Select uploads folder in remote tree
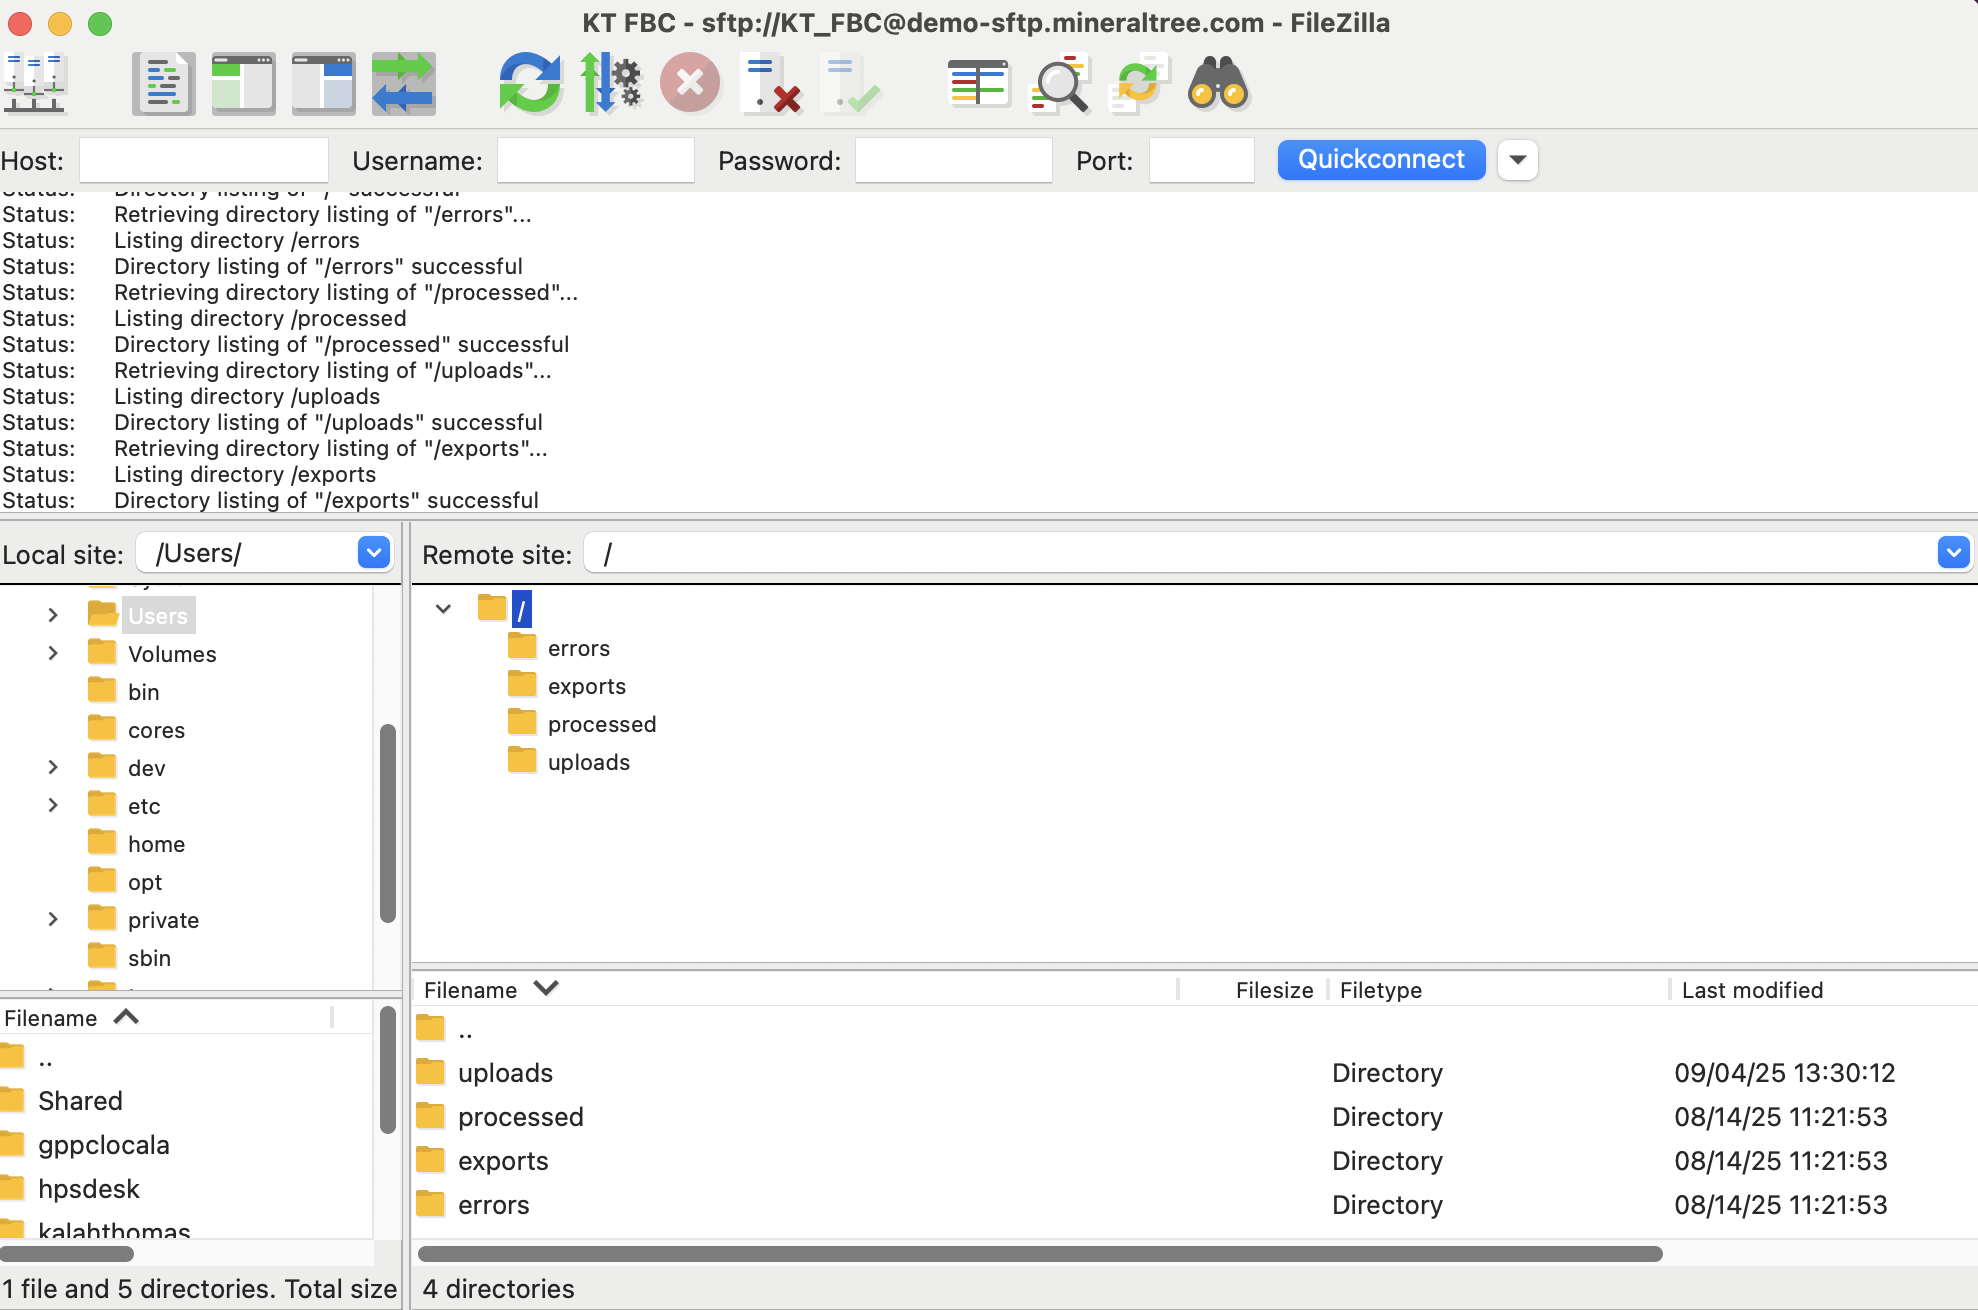Image resolution: width=1978 pixels, height=1310 pixels. click(589, 762)
